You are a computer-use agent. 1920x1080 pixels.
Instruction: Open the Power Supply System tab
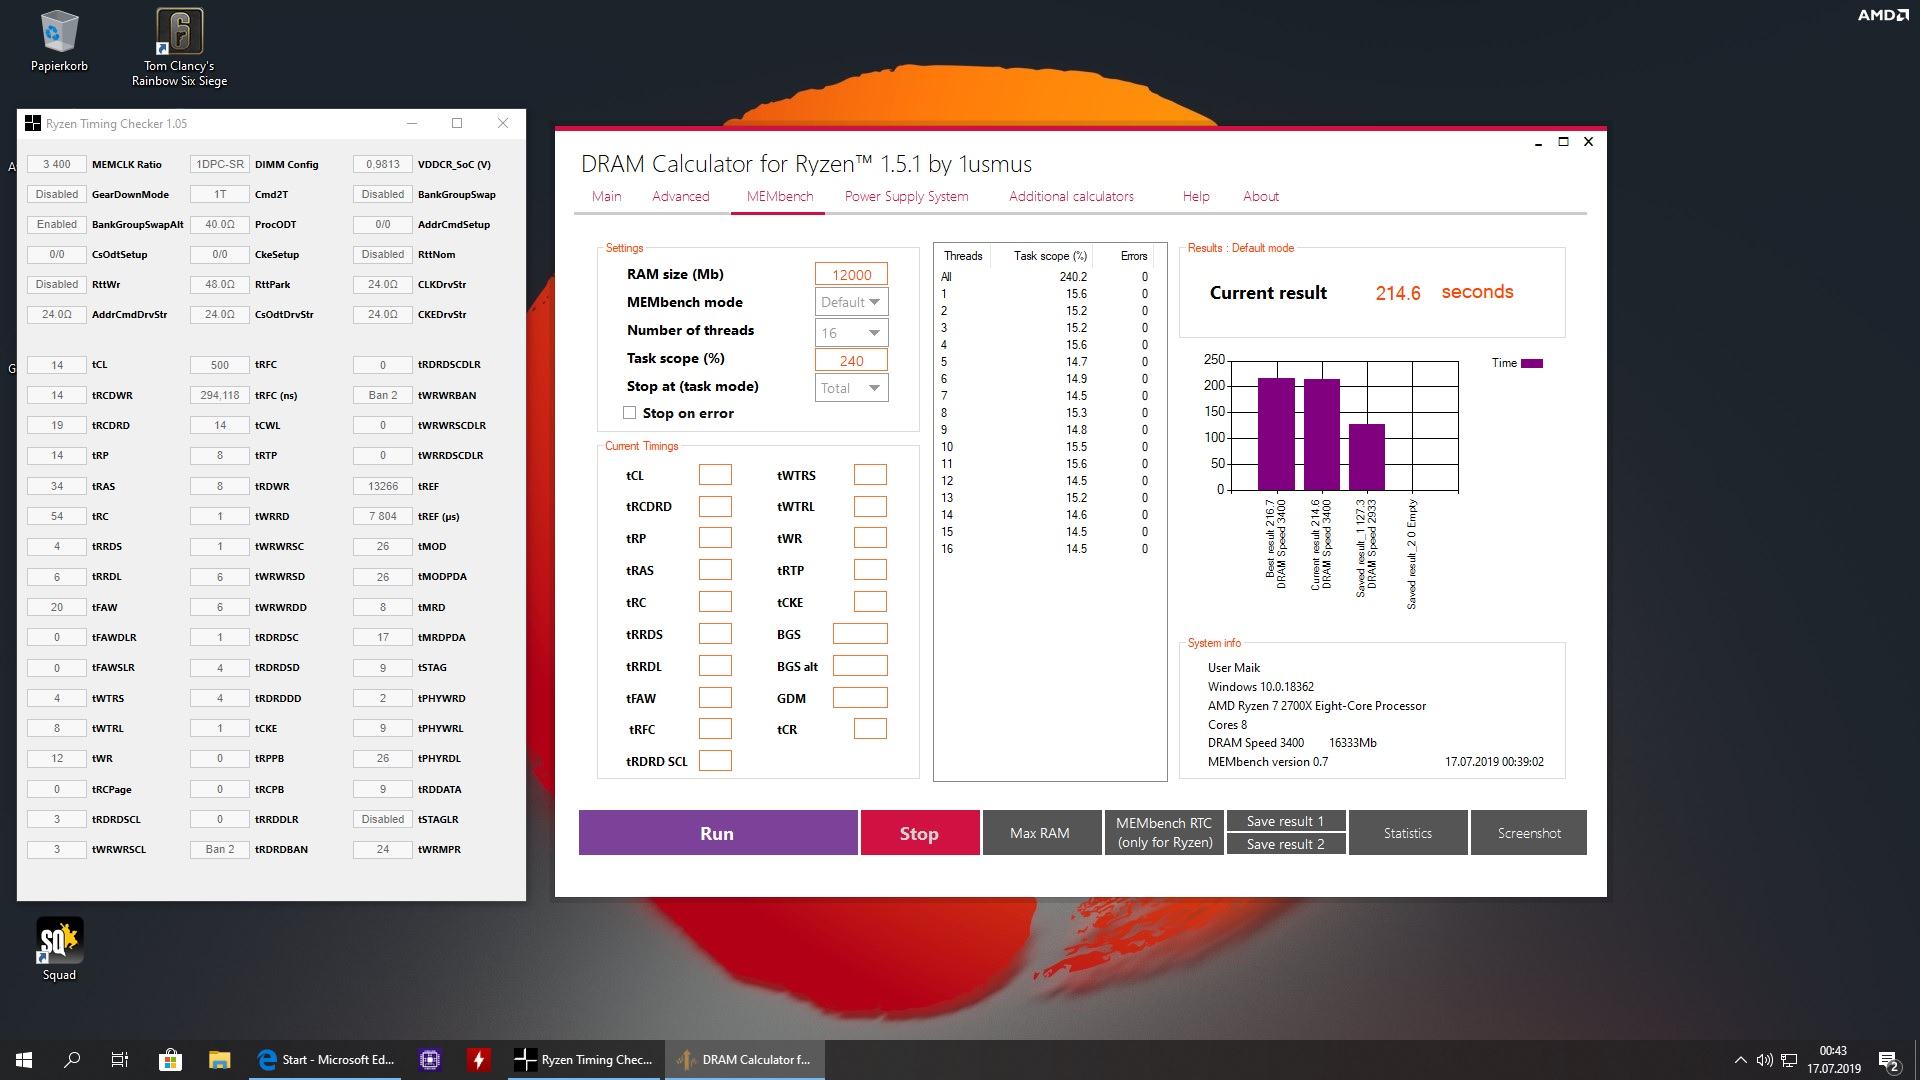906,197
